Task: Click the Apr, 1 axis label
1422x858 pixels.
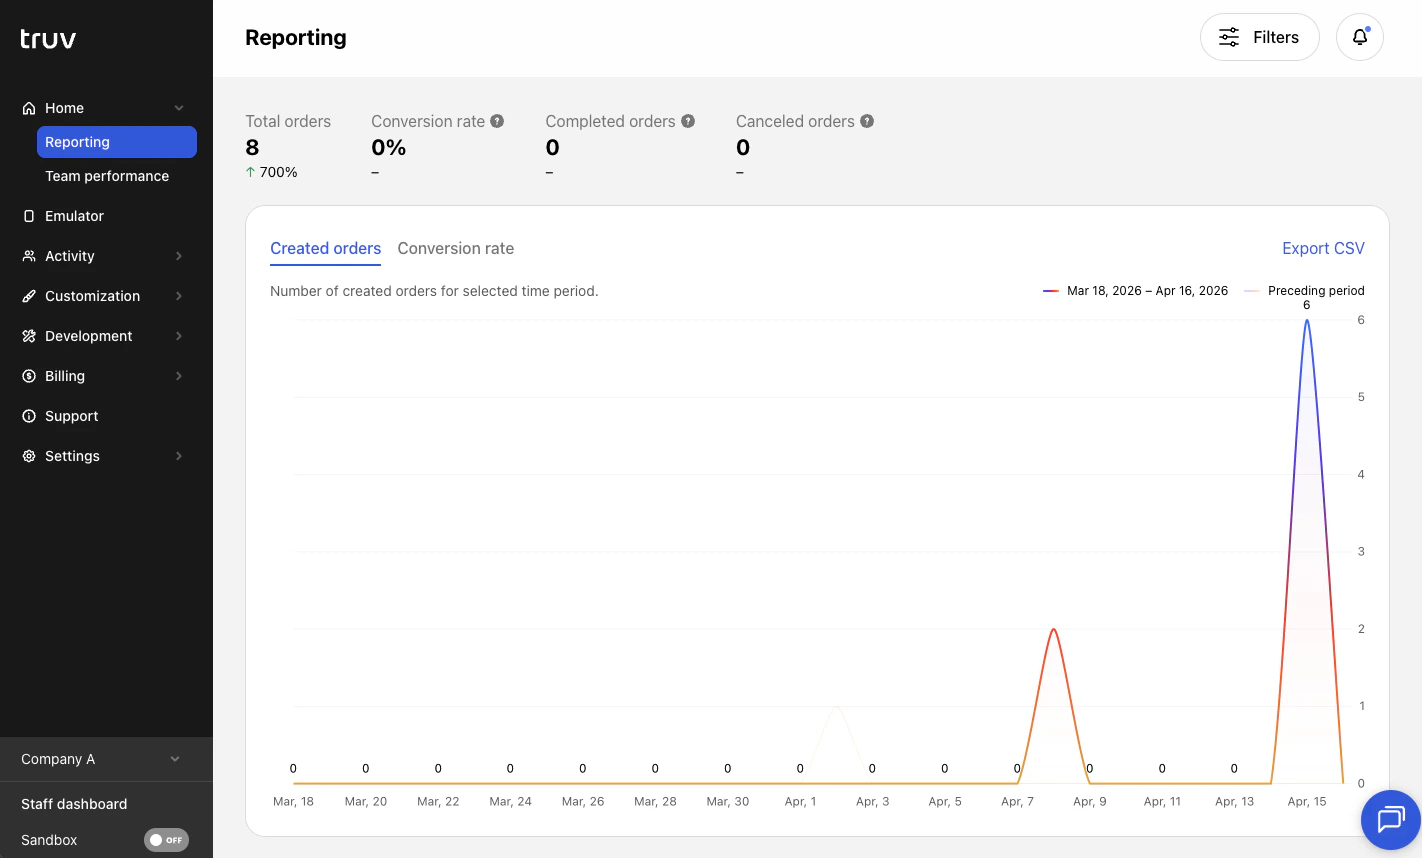Action: 800,801
